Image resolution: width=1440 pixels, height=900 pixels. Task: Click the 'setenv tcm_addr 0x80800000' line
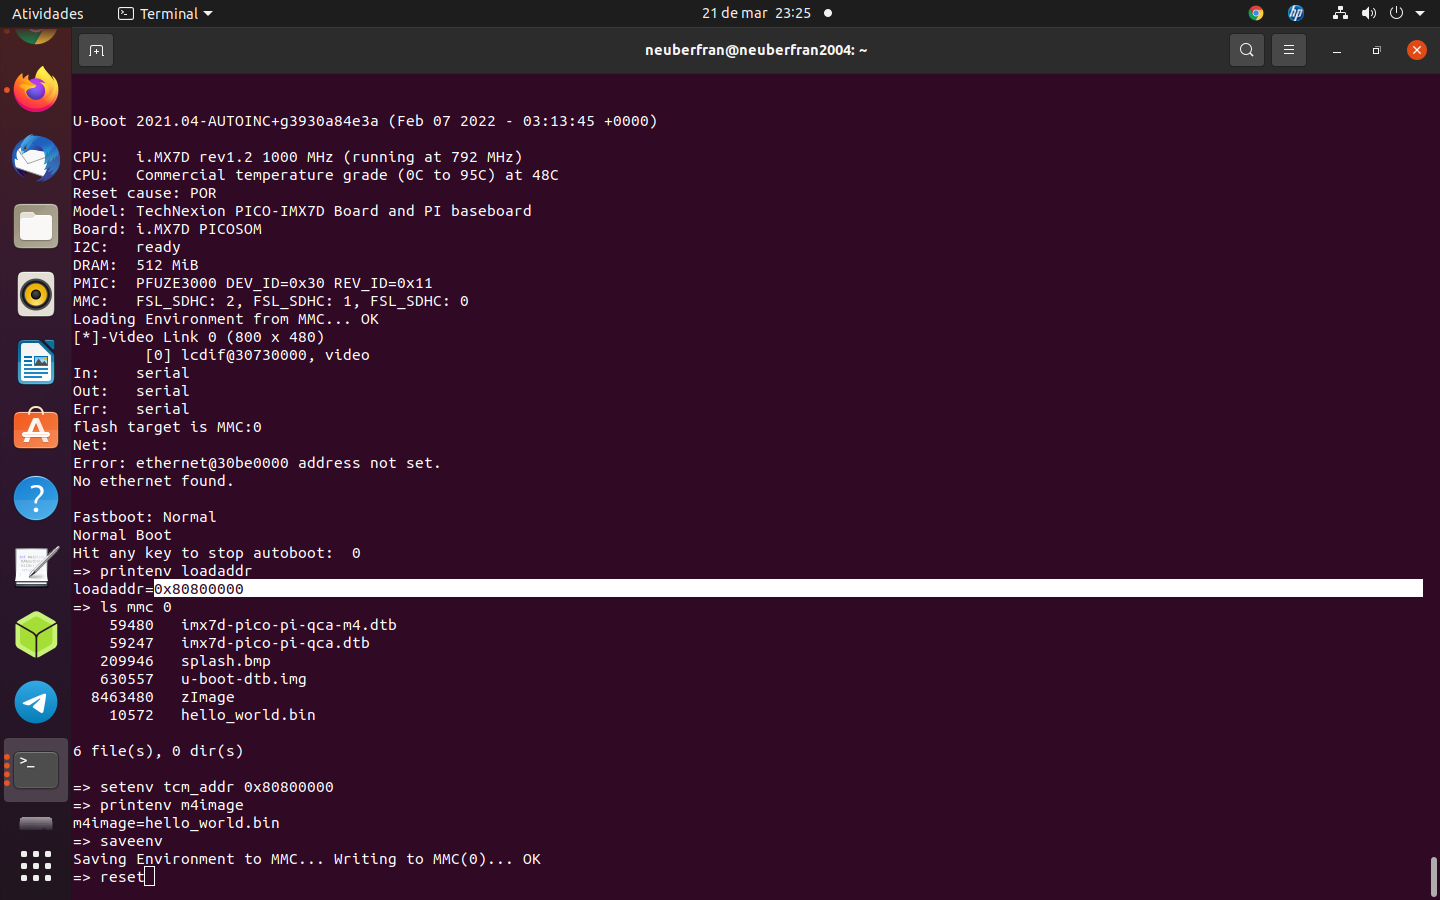pos(204,787)
